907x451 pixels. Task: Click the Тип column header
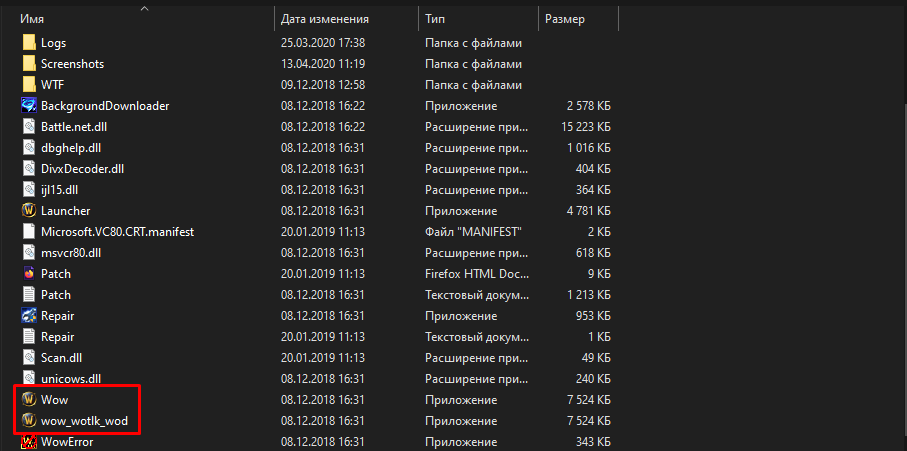(435, 19)
